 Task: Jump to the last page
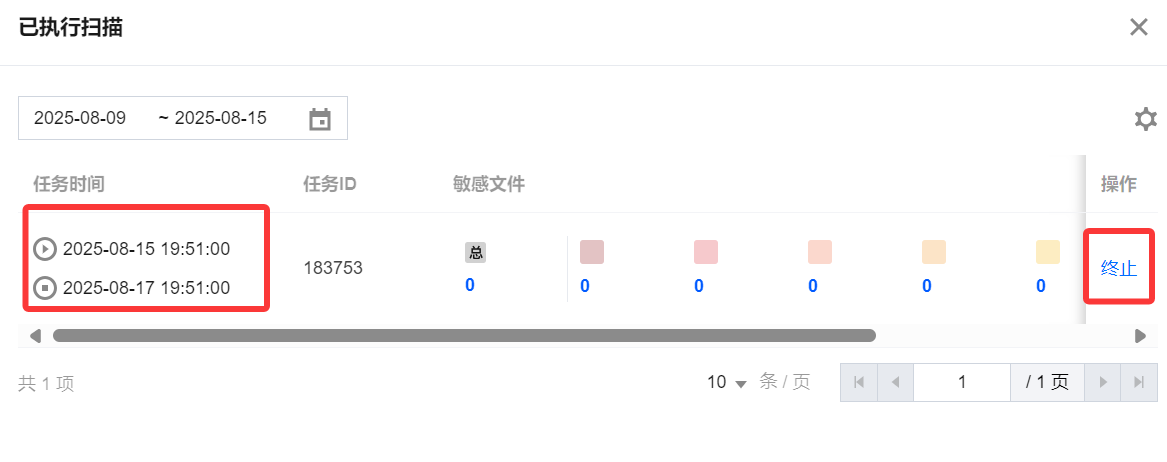coord(1139,382)
